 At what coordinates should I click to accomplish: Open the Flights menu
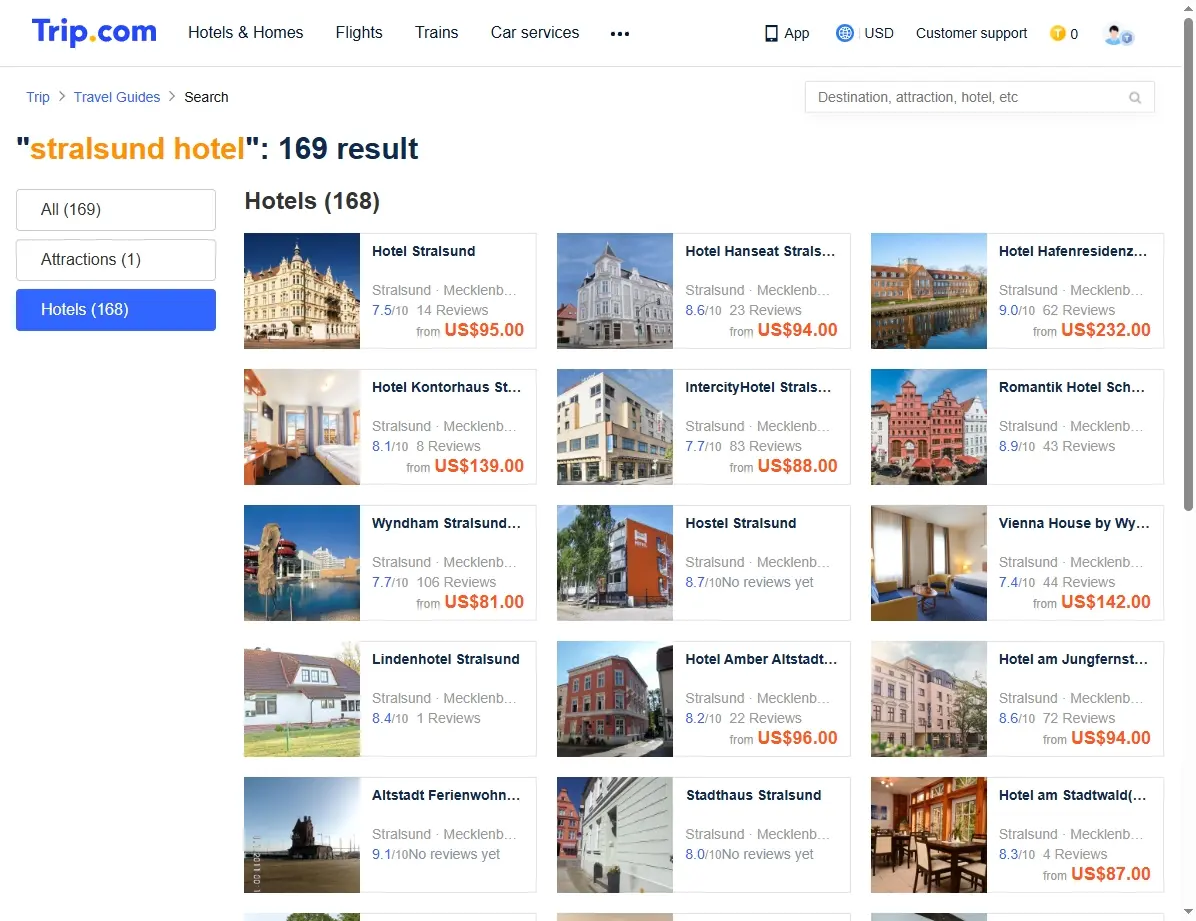pyautogui.click(x=358, y=33)
